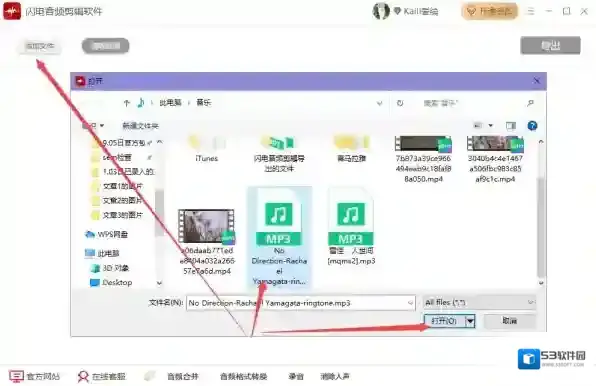Select Desktop in navigation pane

tap(111, 283)
